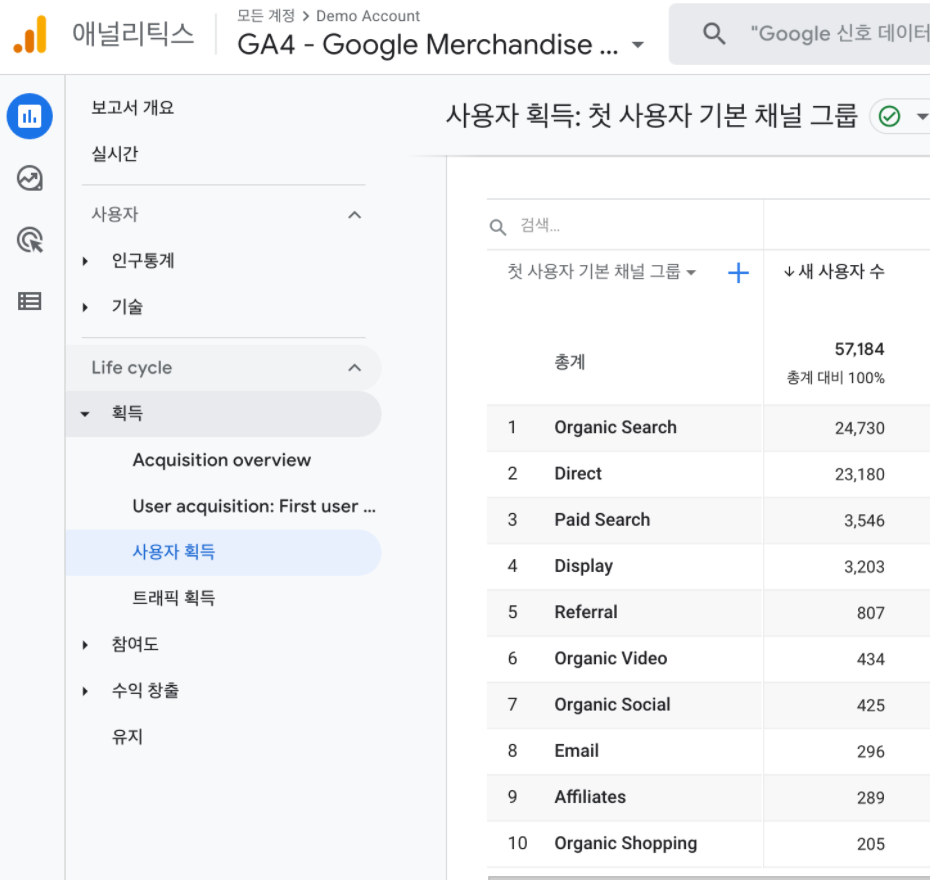
Task: Open the Advertising cursor icon
Action: pyautogui.click(x=30, y=240)
